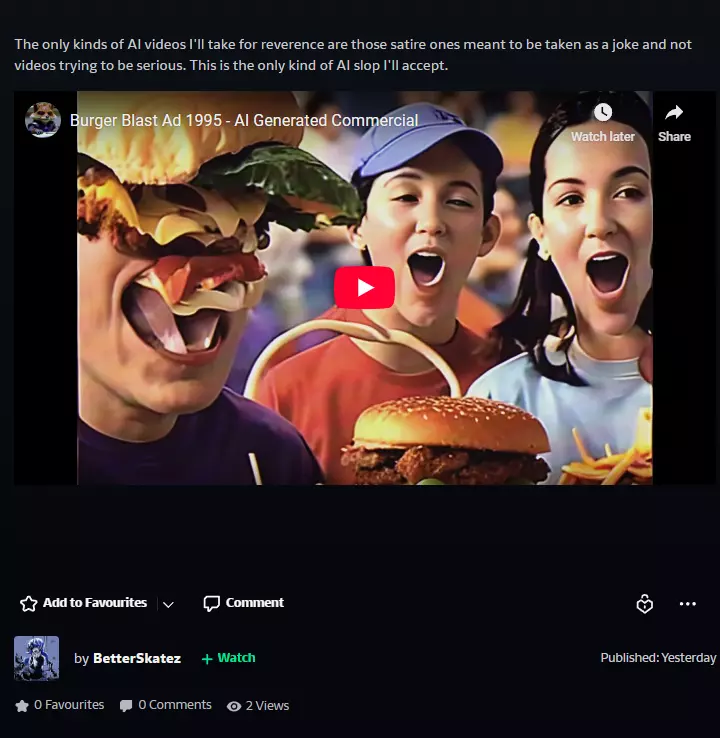
Task: Click the 0 Favourites counter
Action: pyautogui.click(x=60, y=705)
